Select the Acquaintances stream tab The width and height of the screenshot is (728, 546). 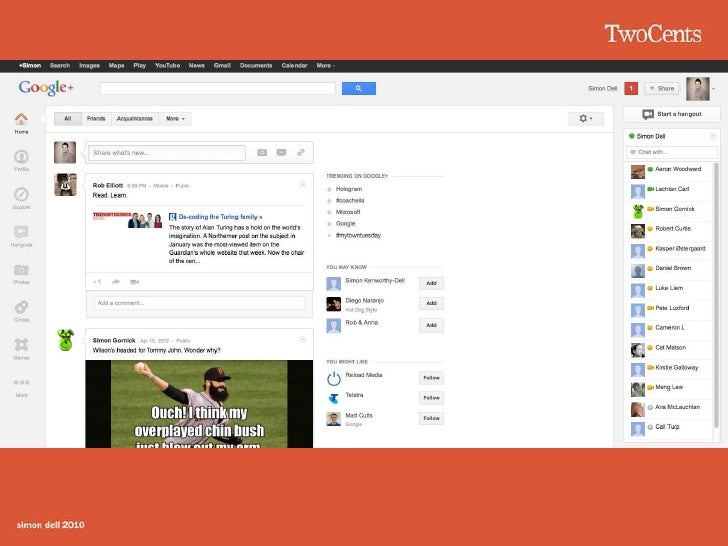pyautogui.click(x=135, y=119)
